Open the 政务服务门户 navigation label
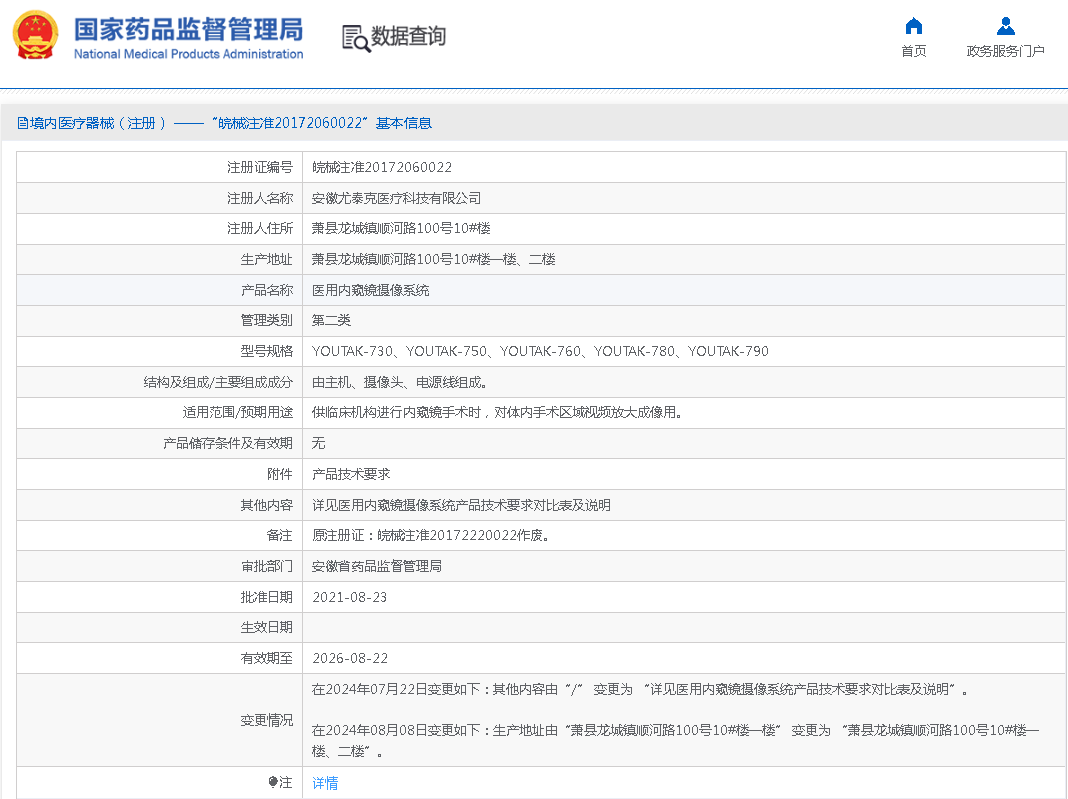Screen dimensions: 1068x799 (1005, 51)
